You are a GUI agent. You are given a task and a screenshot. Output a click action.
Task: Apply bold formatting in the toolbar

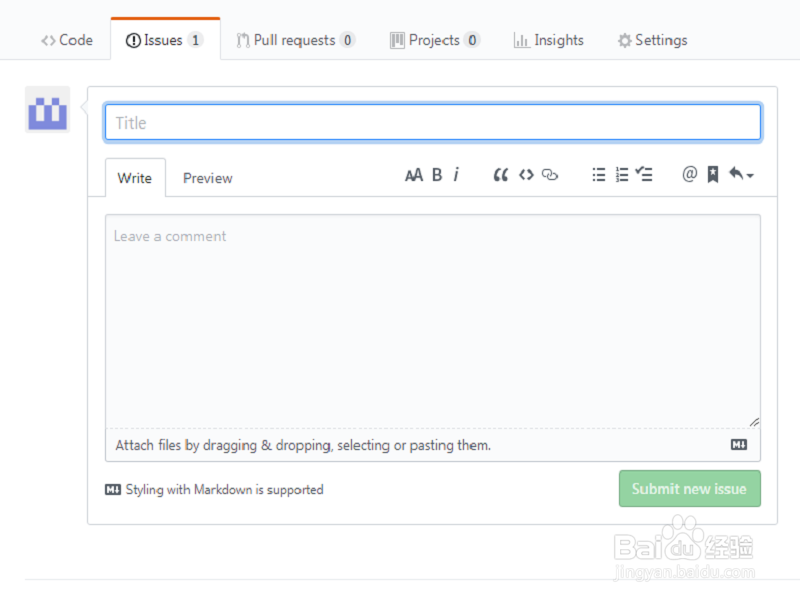tap(437, 174)
